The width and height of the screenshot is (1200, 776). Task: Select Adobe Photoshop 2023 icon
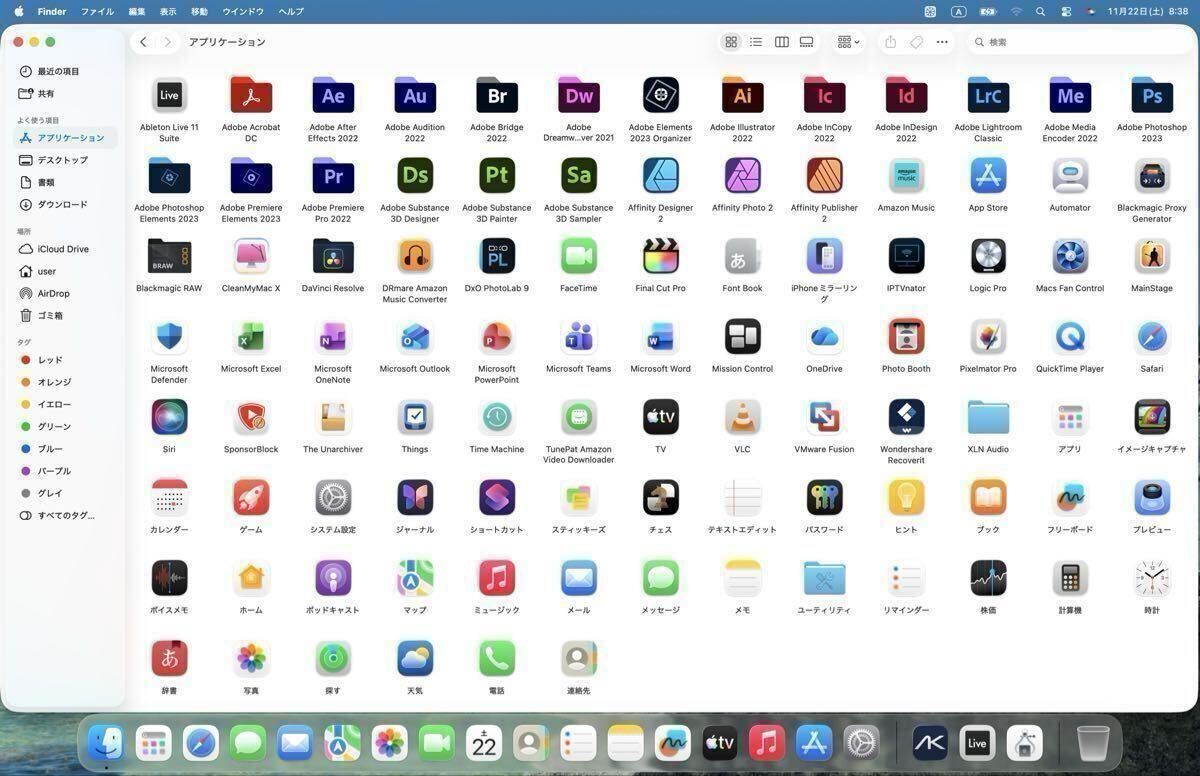[1152, 96]
